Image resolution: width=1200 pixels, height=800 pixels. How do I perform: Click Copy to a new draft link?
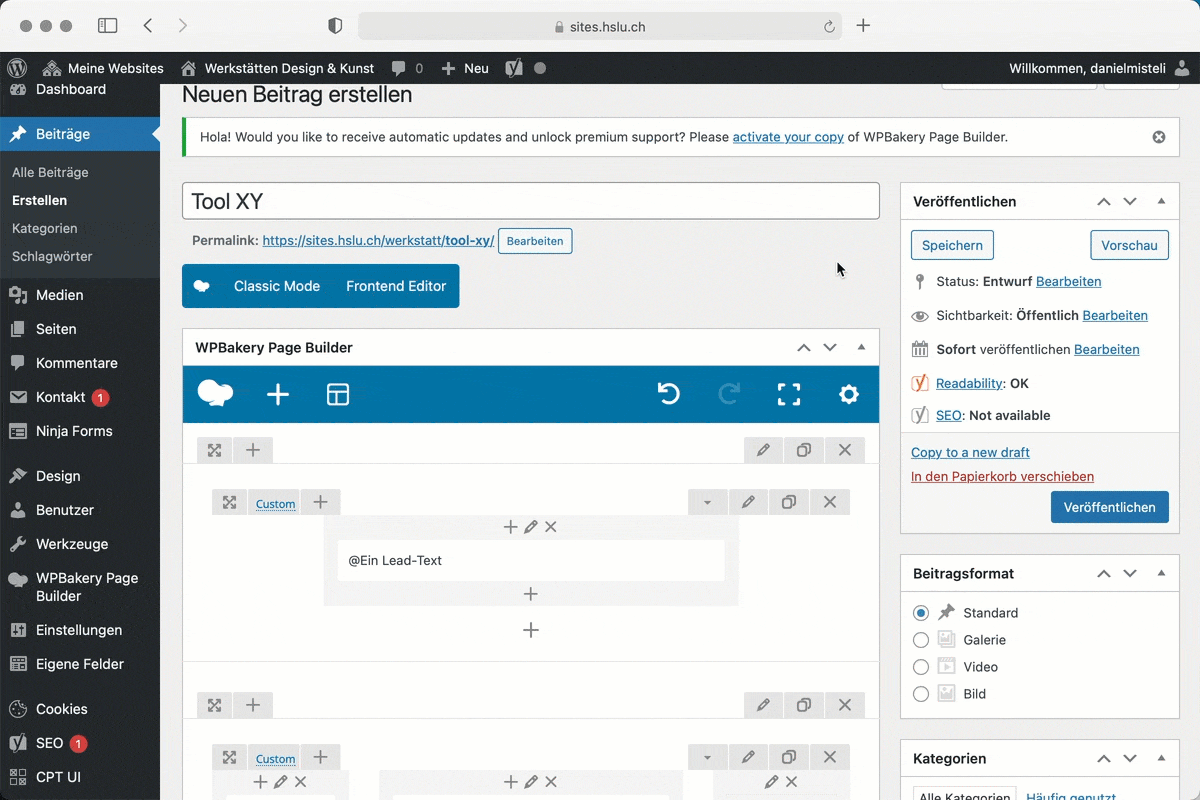(x=970, y=452)
